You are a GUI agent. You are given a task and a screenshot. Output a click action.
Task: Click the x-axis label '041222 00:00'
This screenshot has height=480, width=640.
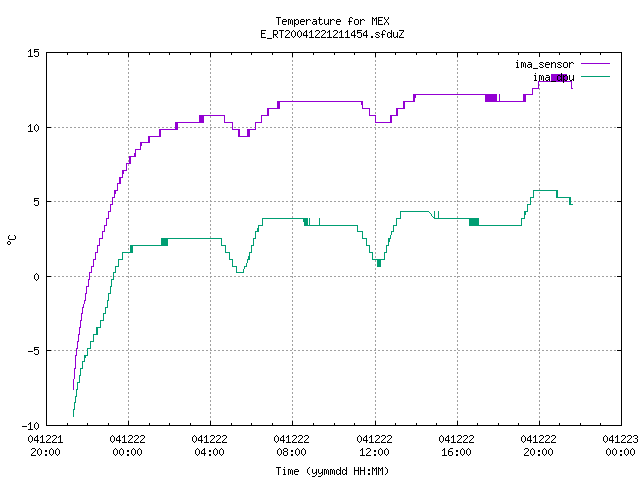coord(127,446)
